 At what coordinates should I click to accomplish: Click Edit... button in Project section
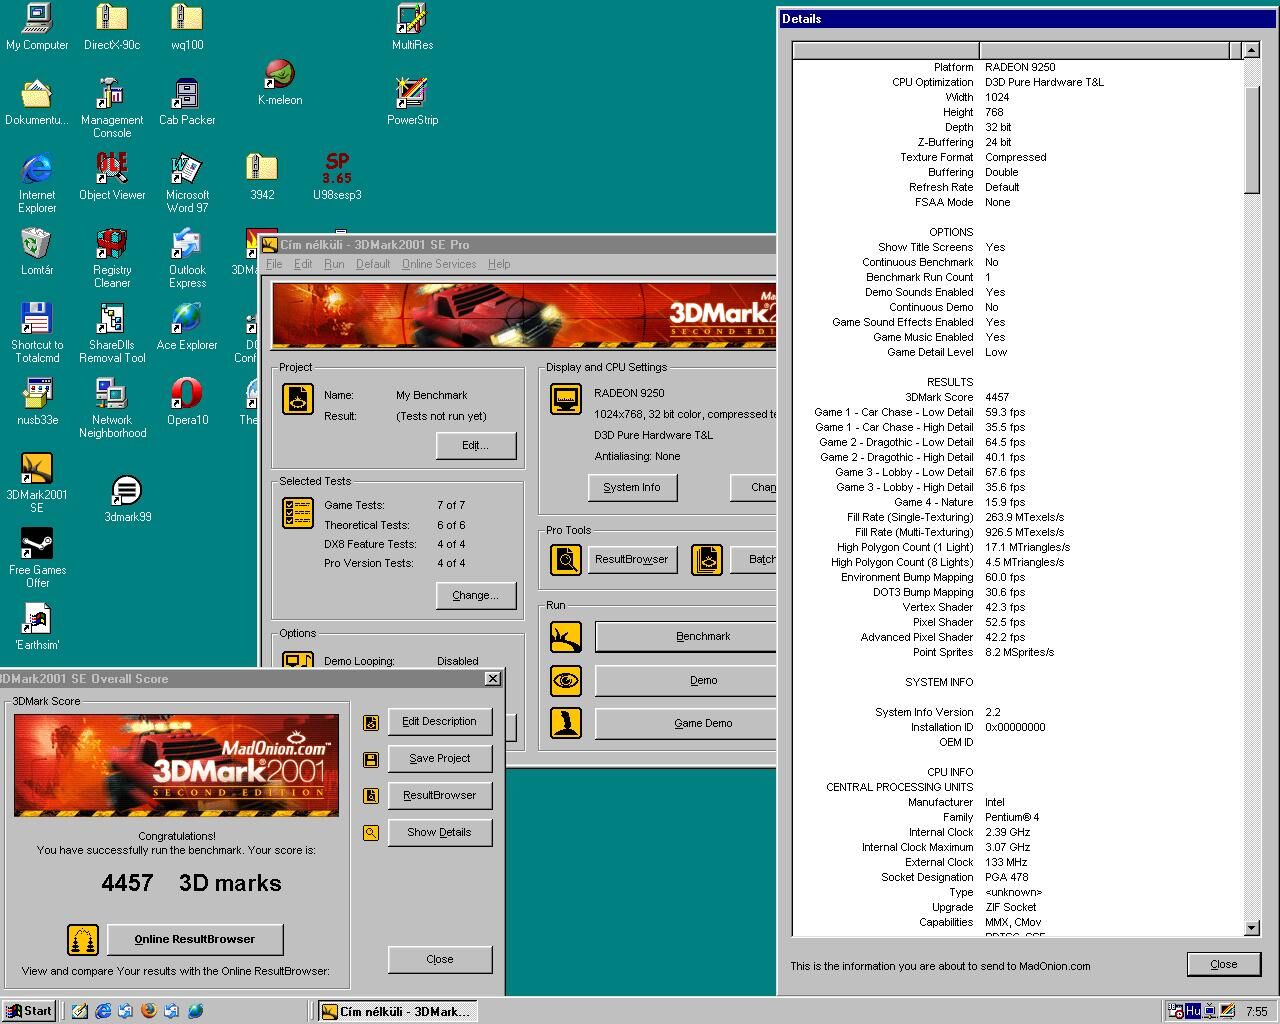476,445
